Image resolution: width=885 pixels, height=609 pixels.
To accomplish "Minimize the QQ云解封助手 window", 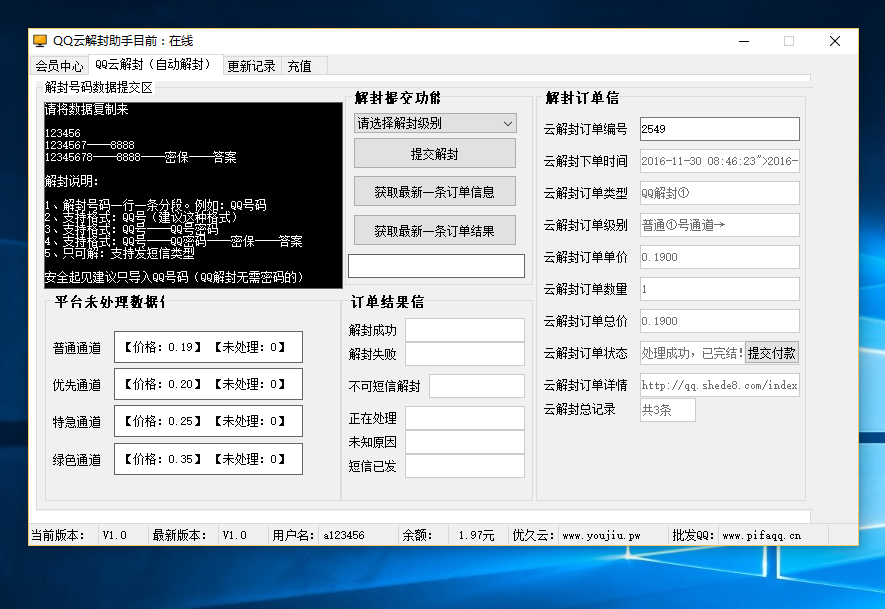I will (x=744, y=41).
